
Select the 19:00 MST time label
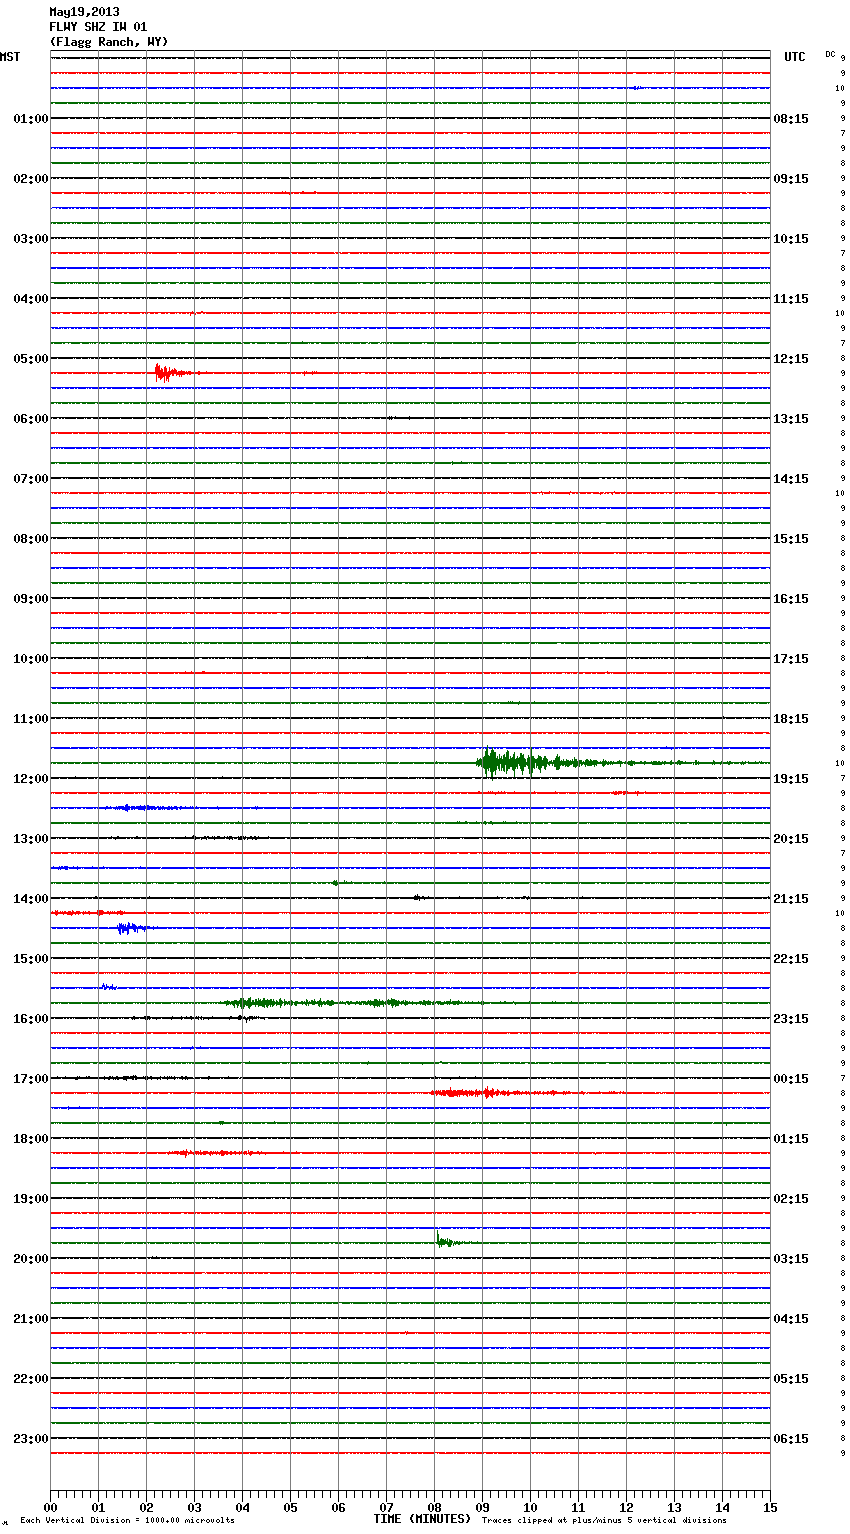[31, 1199]
